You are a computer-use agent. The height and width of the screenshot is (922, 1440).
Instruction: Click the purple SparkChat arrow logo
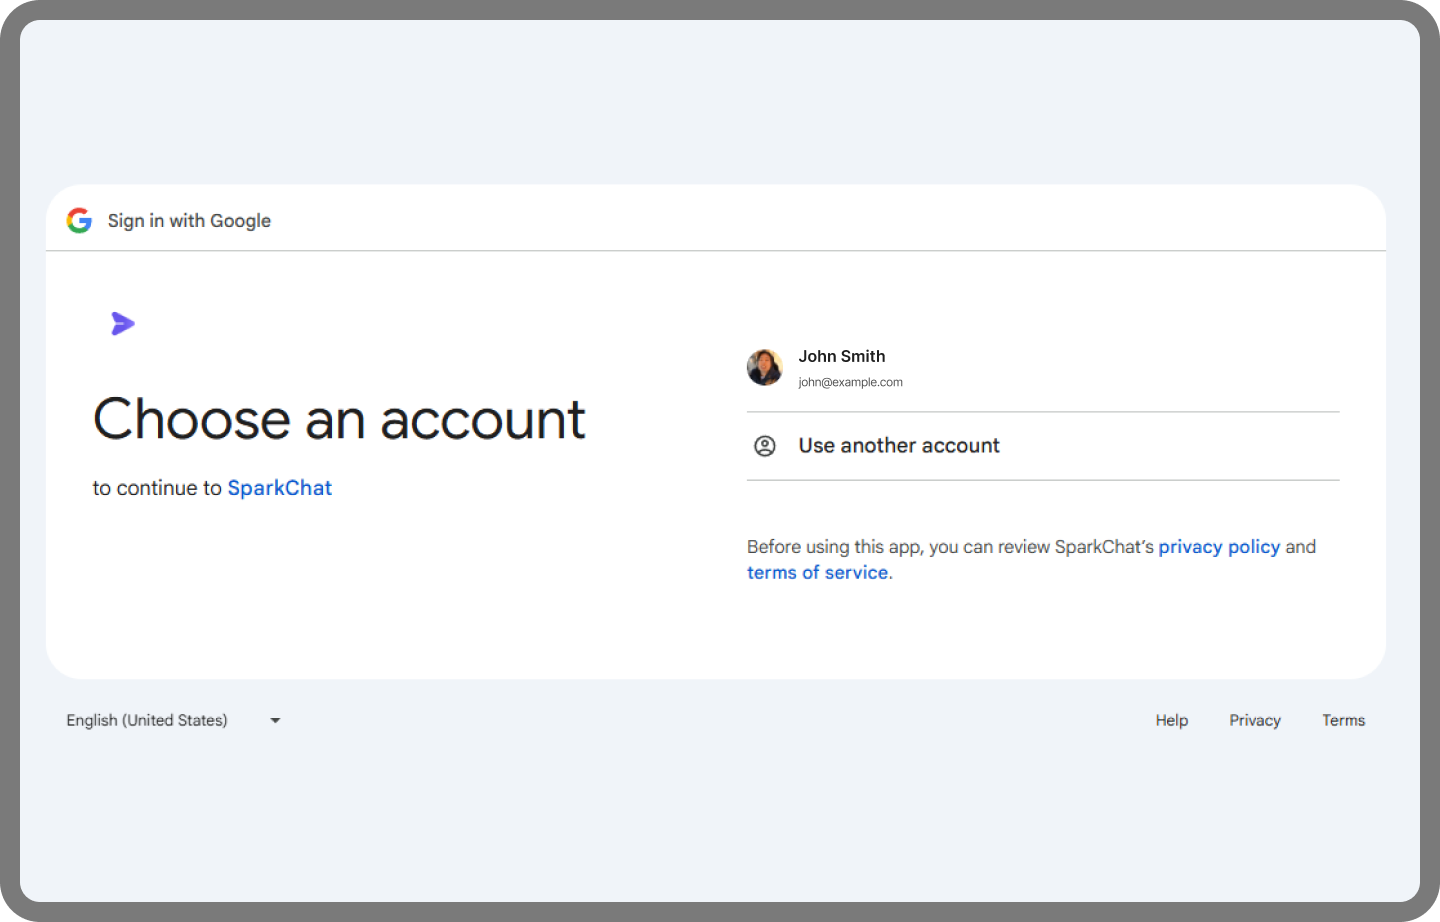coord(122,323)
